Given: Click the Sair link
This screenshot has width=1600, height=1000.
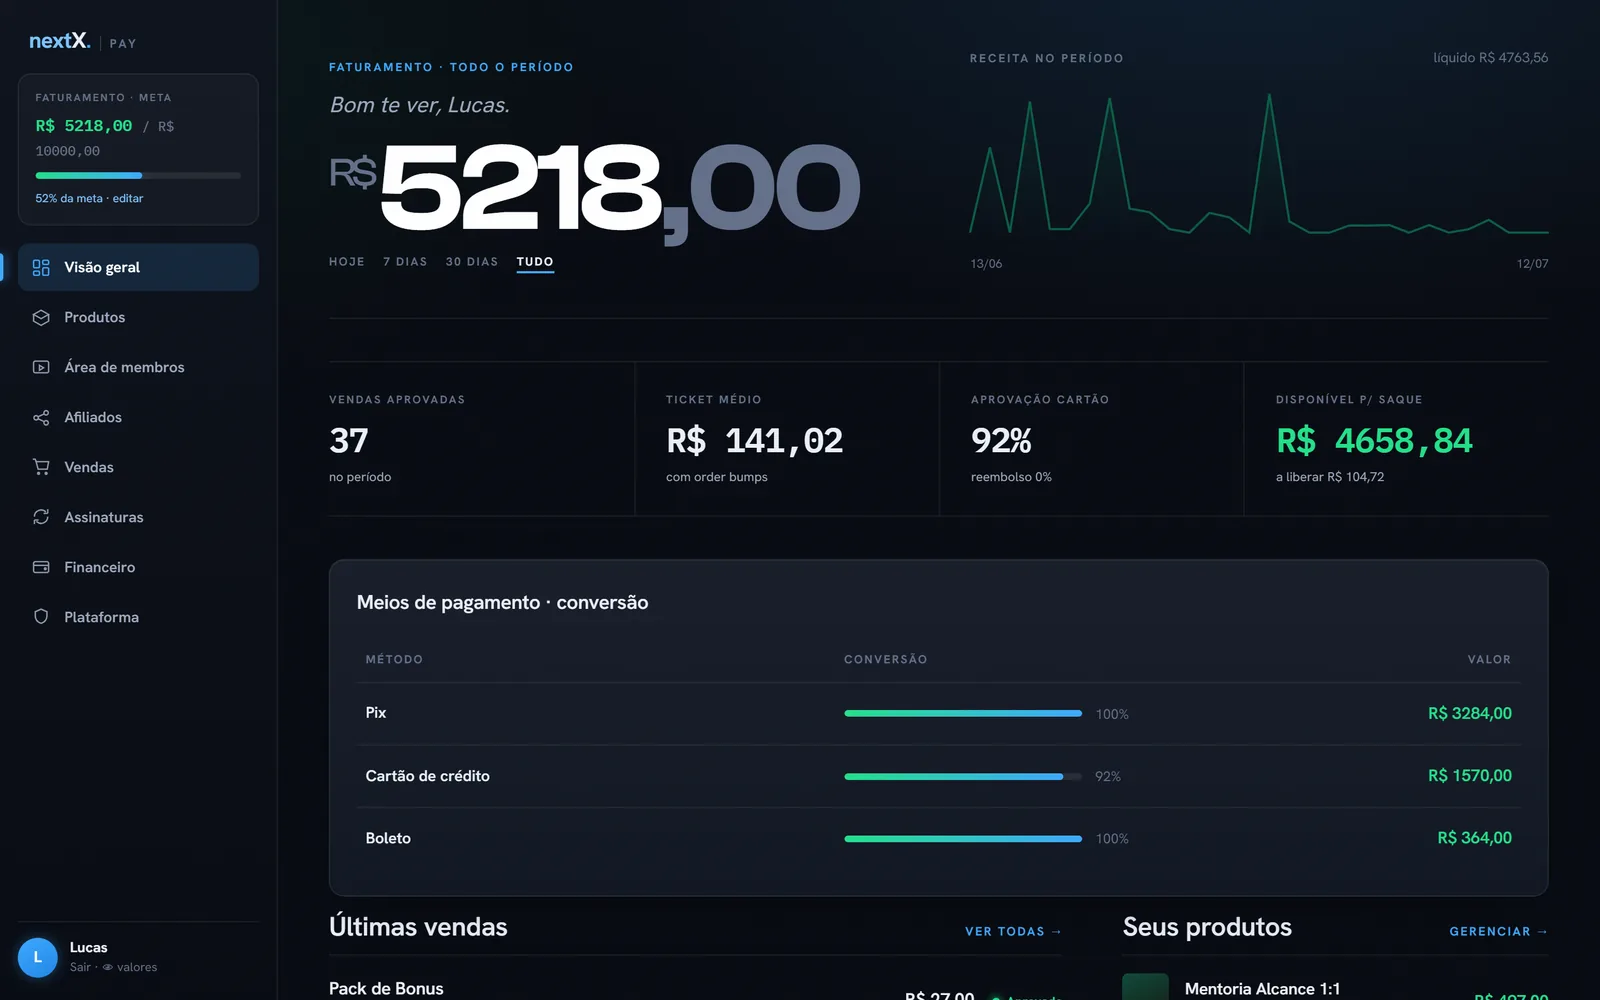Looking at the screenshot, I should [x=80, y=967].
